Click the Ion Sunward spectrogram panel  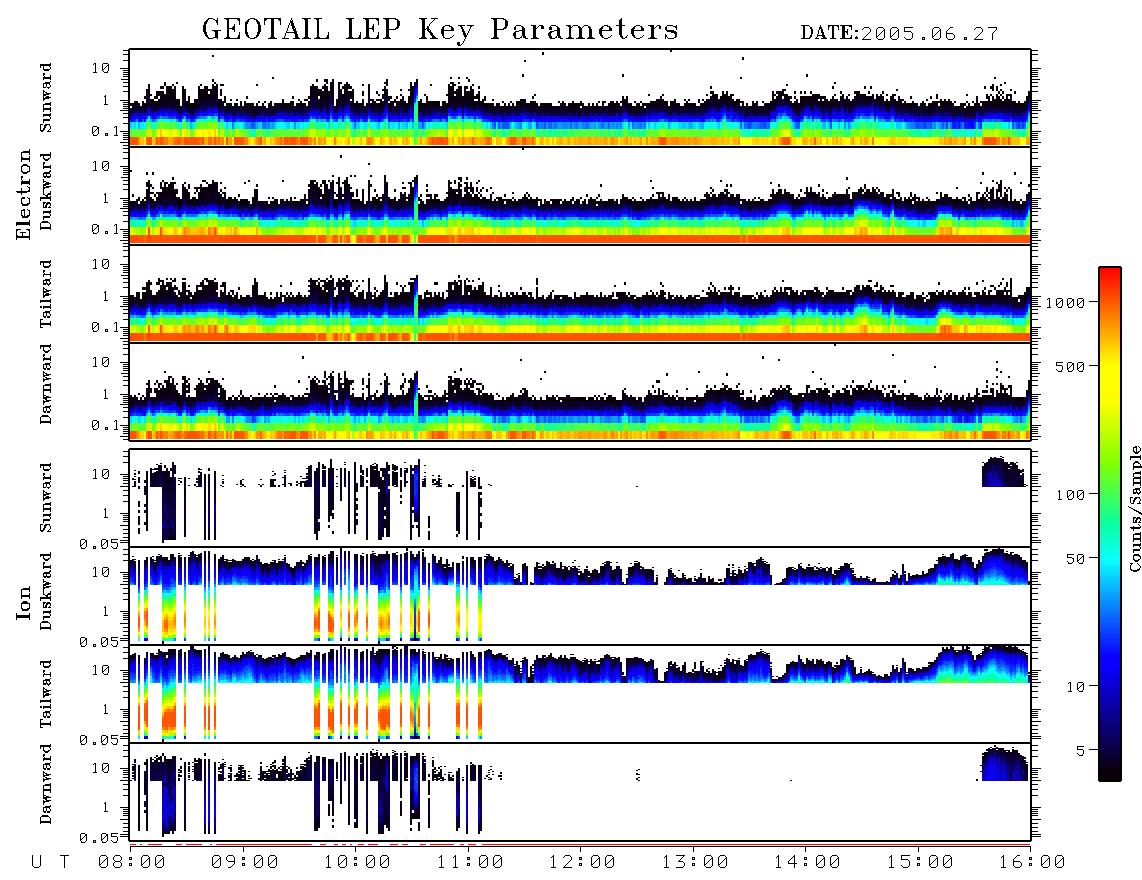(580, 498)
